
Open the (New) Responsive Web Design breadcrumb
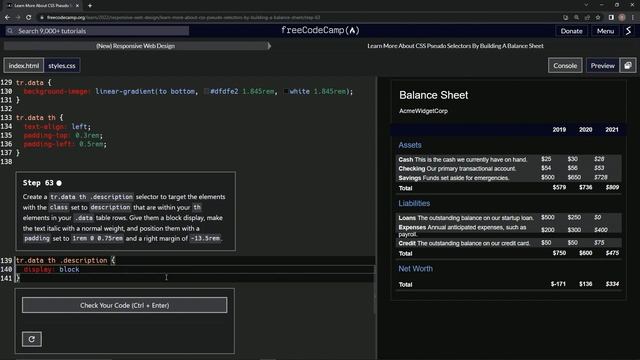pos(136,46)
